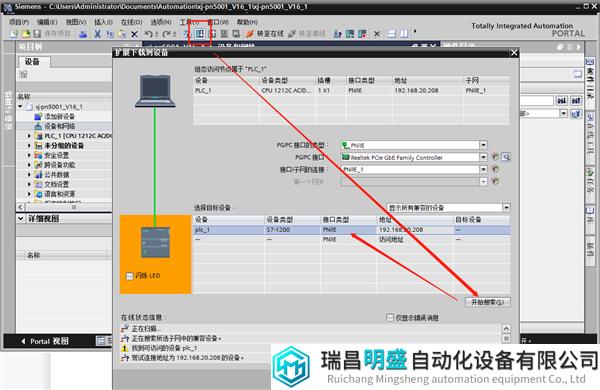The image size is (600, 390).
Task: Click the delete X icon beside paste
Action: click(134, 34)
